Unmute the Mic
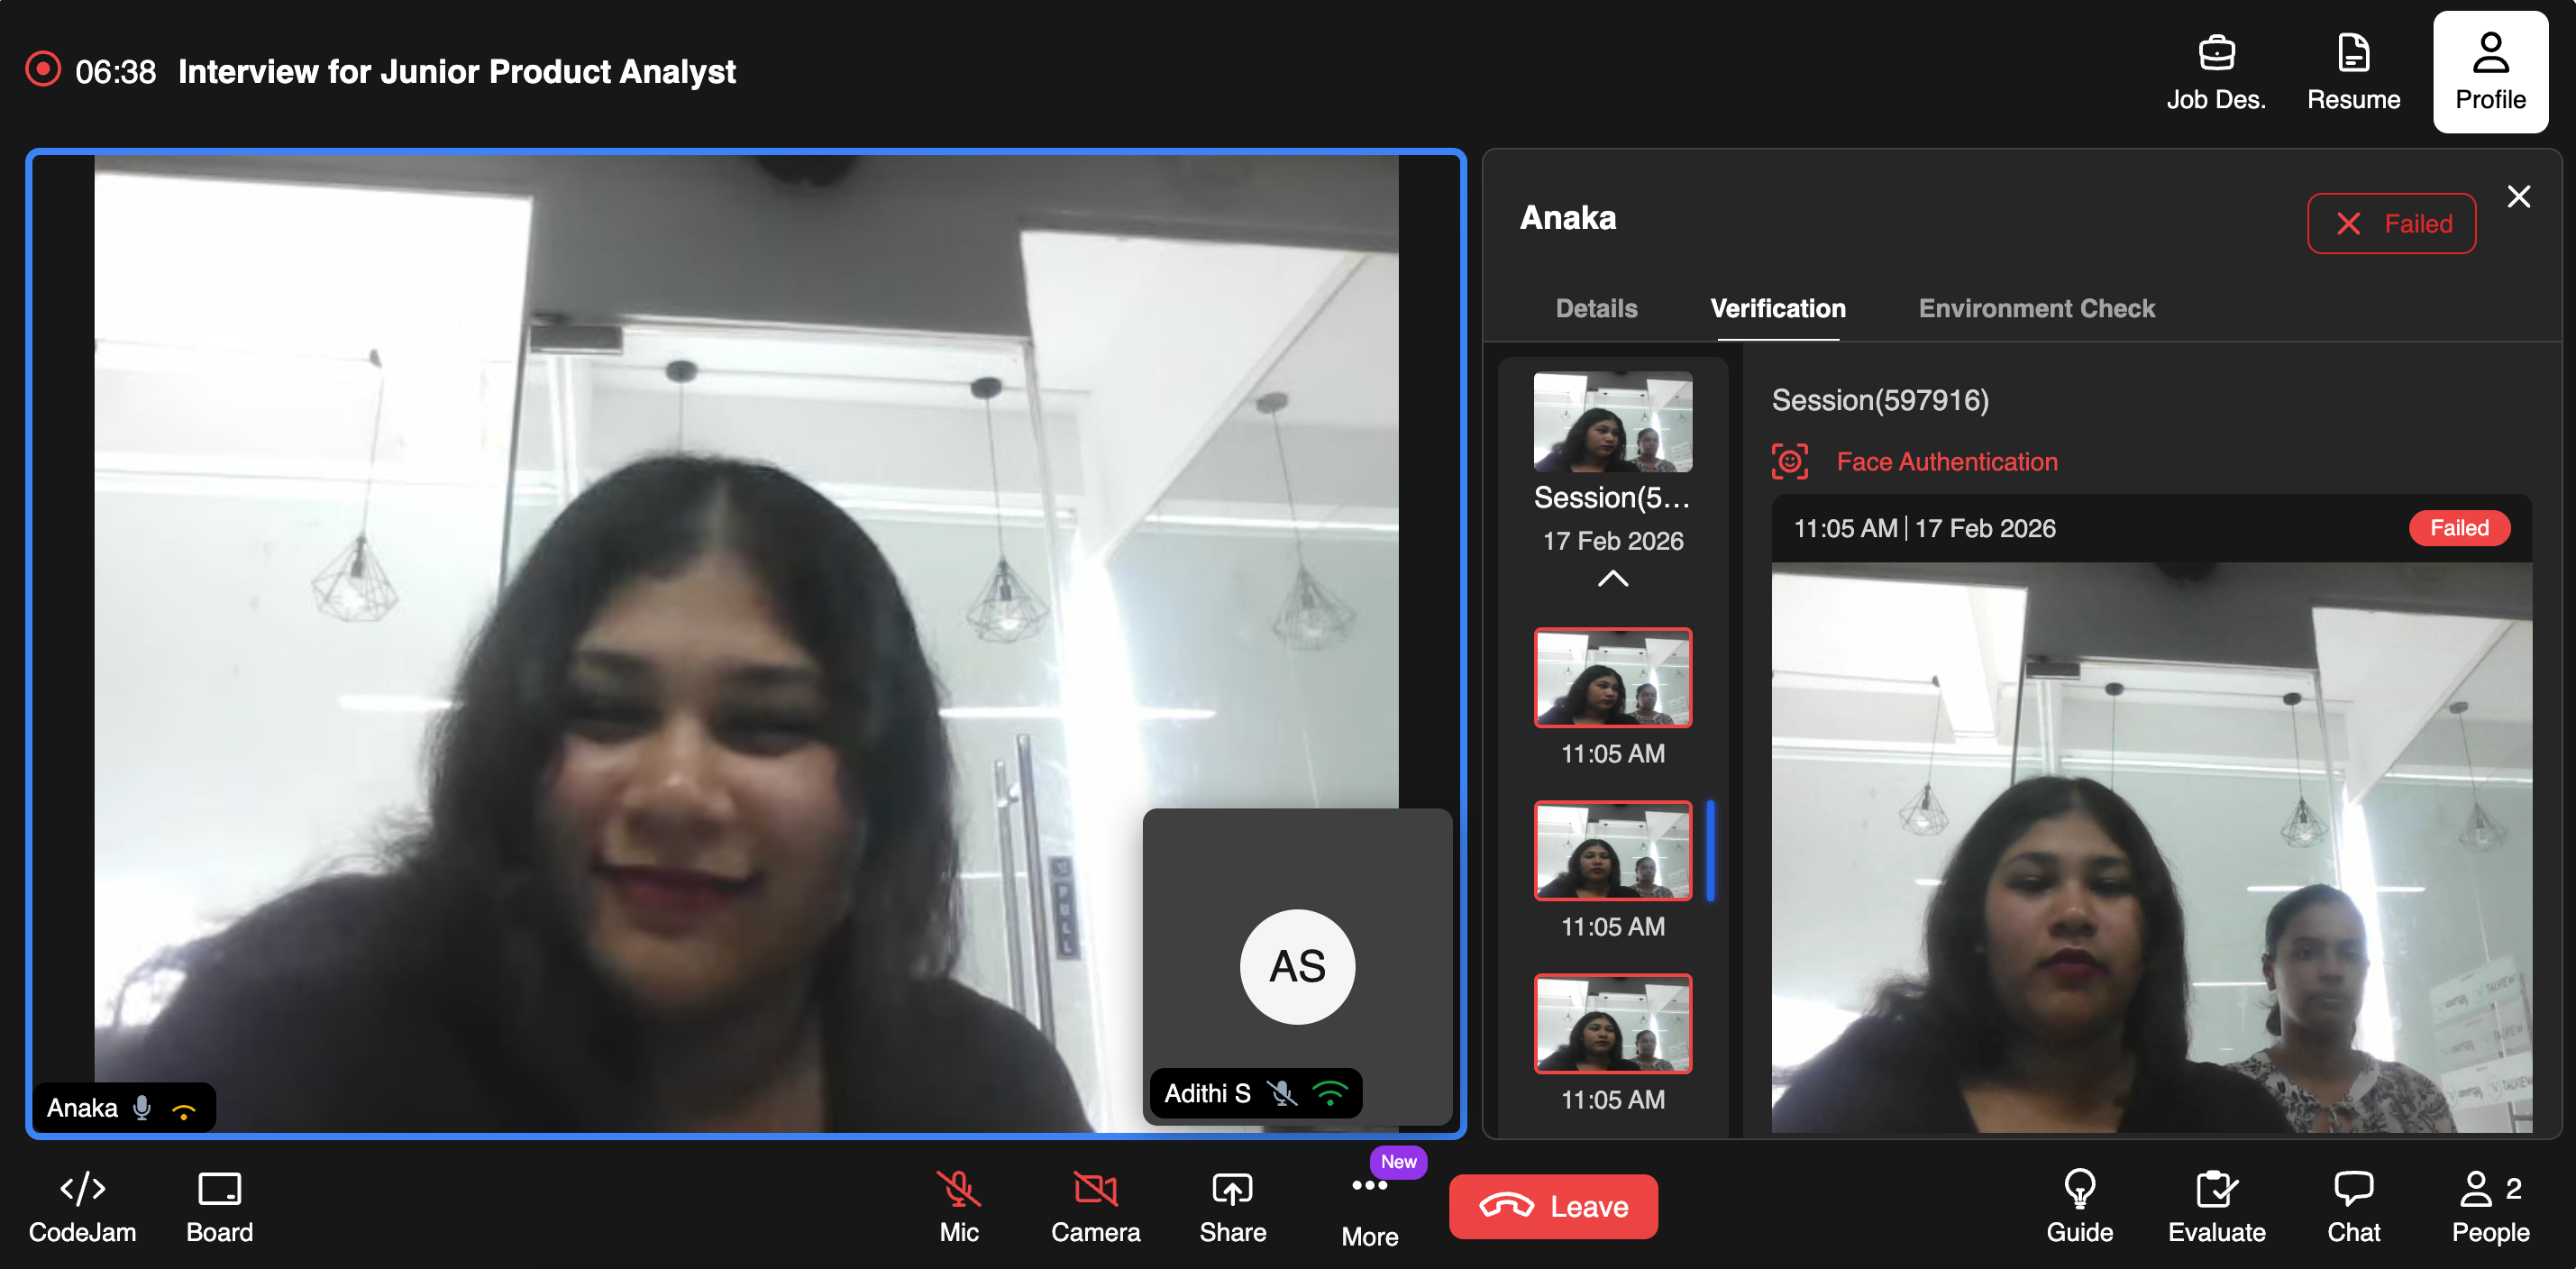Viewport: 2576px width, 1269px height. click(x=958, y=1206)
